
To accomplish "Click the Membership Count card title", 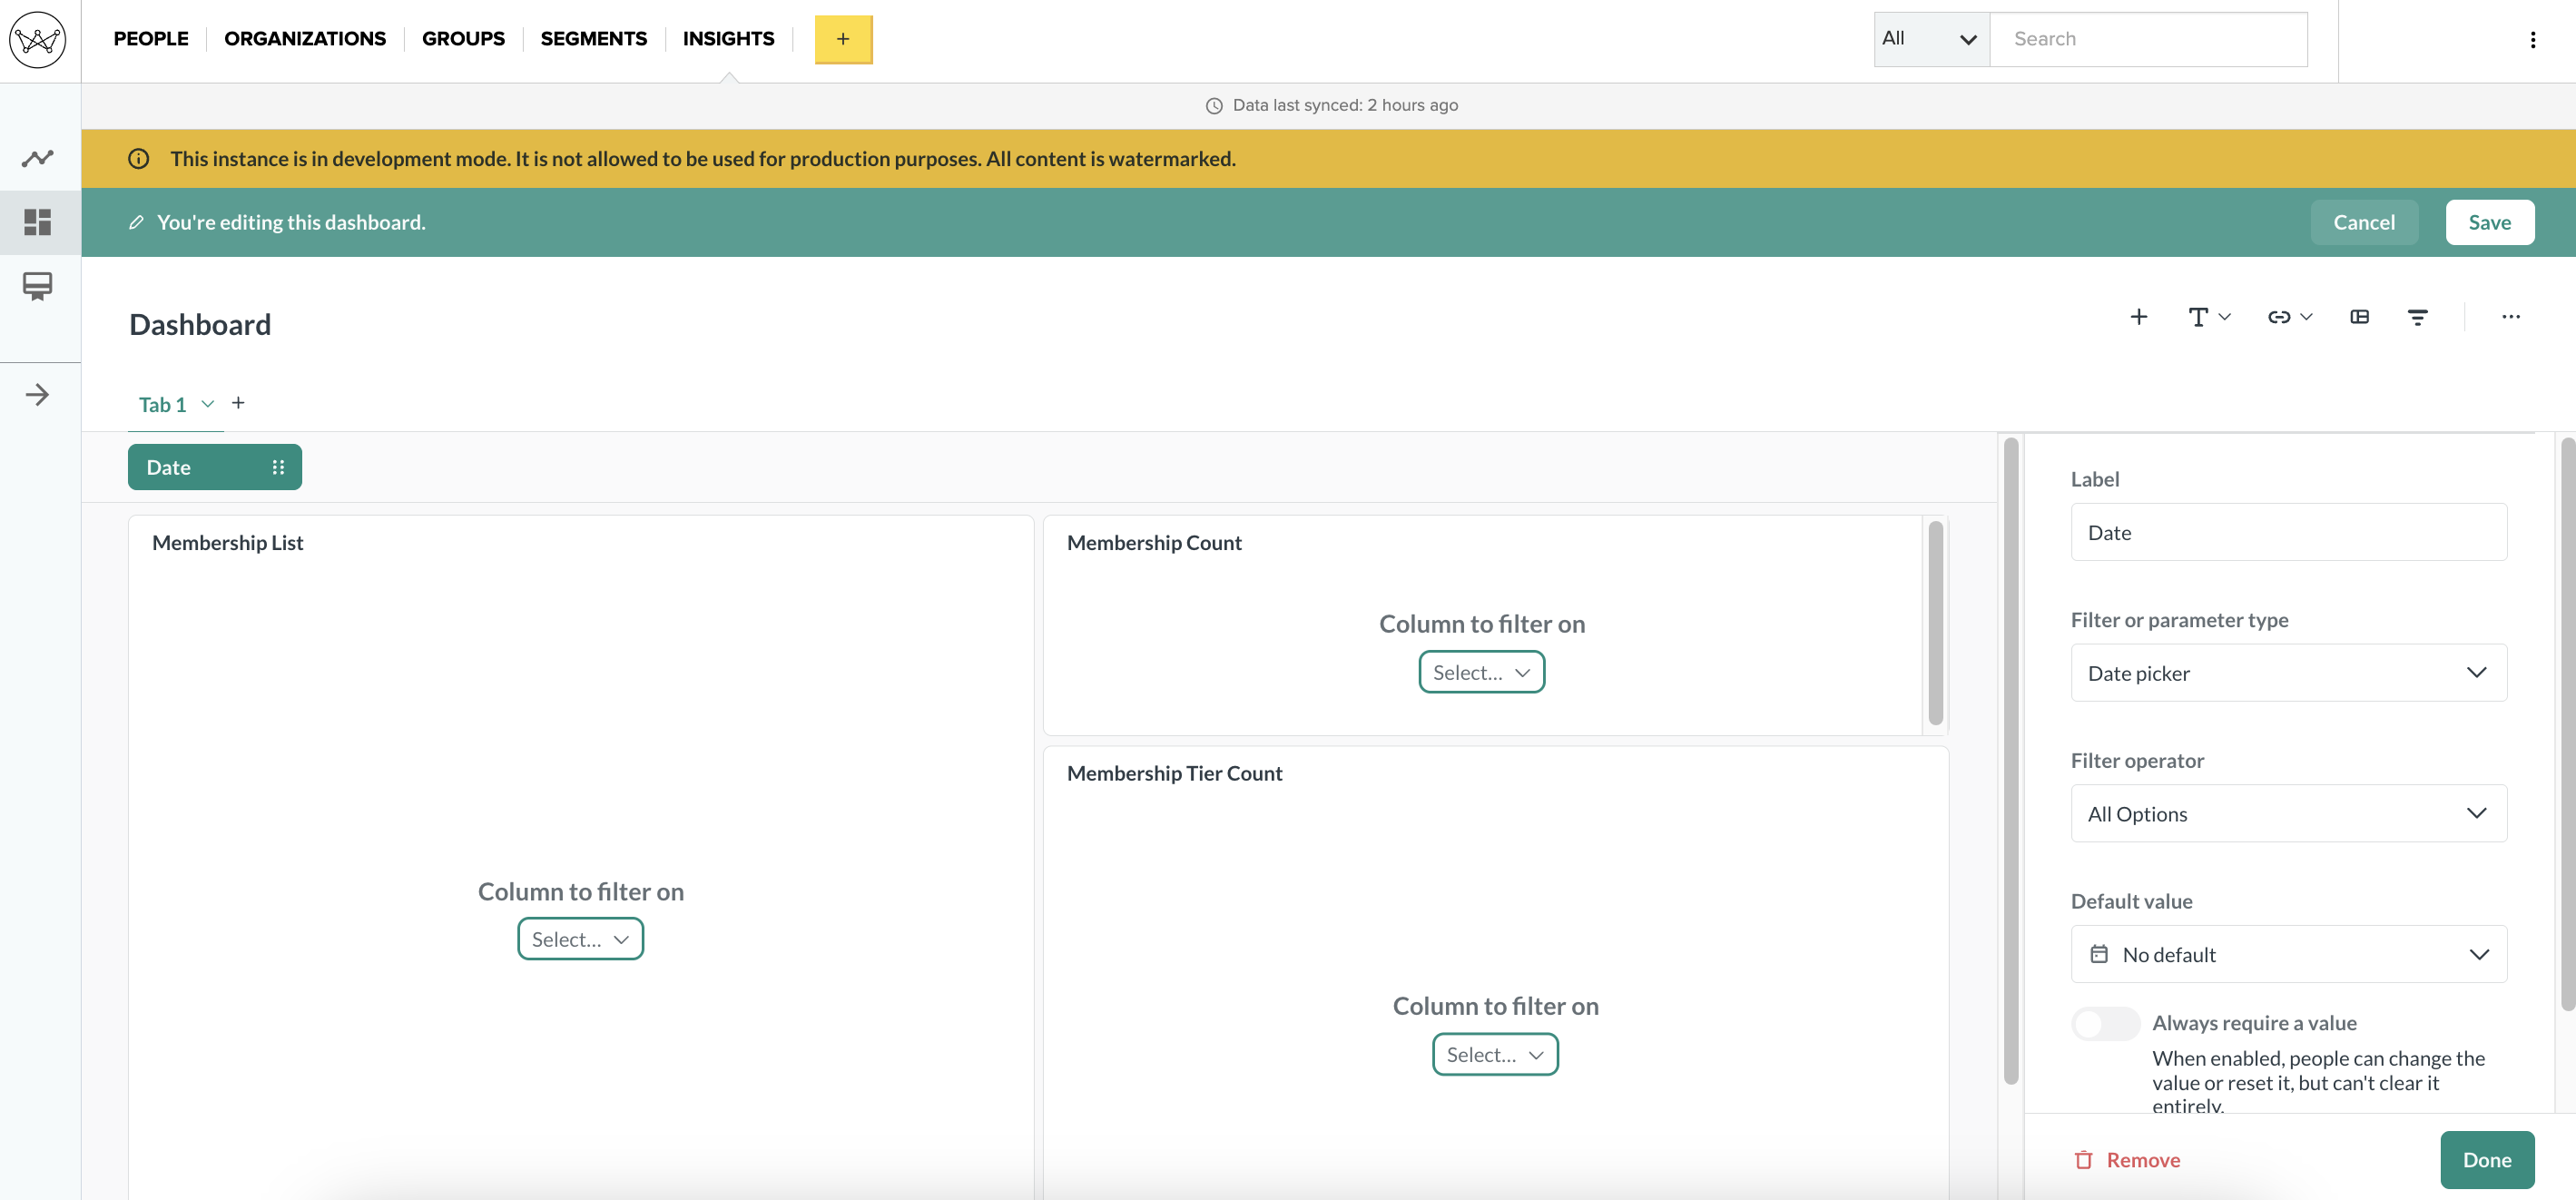I will click(1154, 542).
